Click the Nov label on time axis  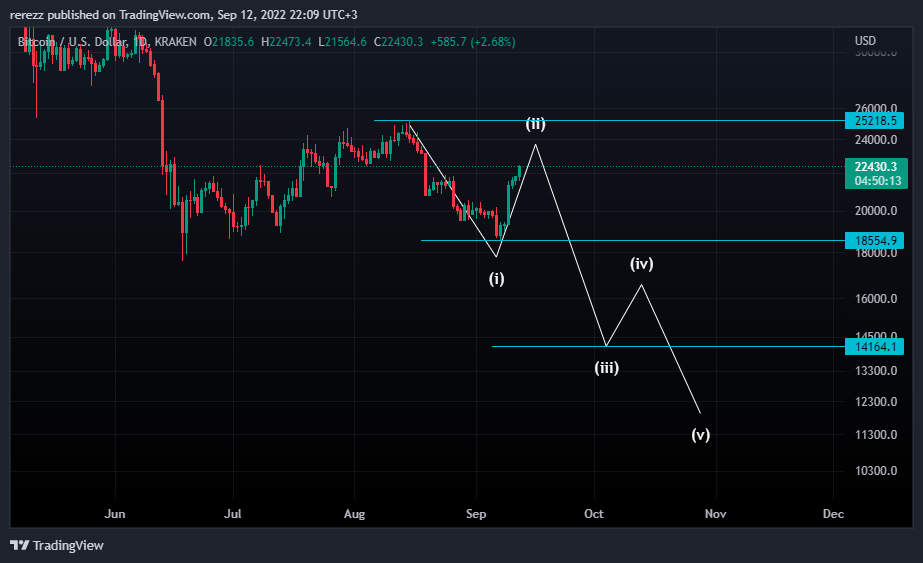click(x=716, y=514)
